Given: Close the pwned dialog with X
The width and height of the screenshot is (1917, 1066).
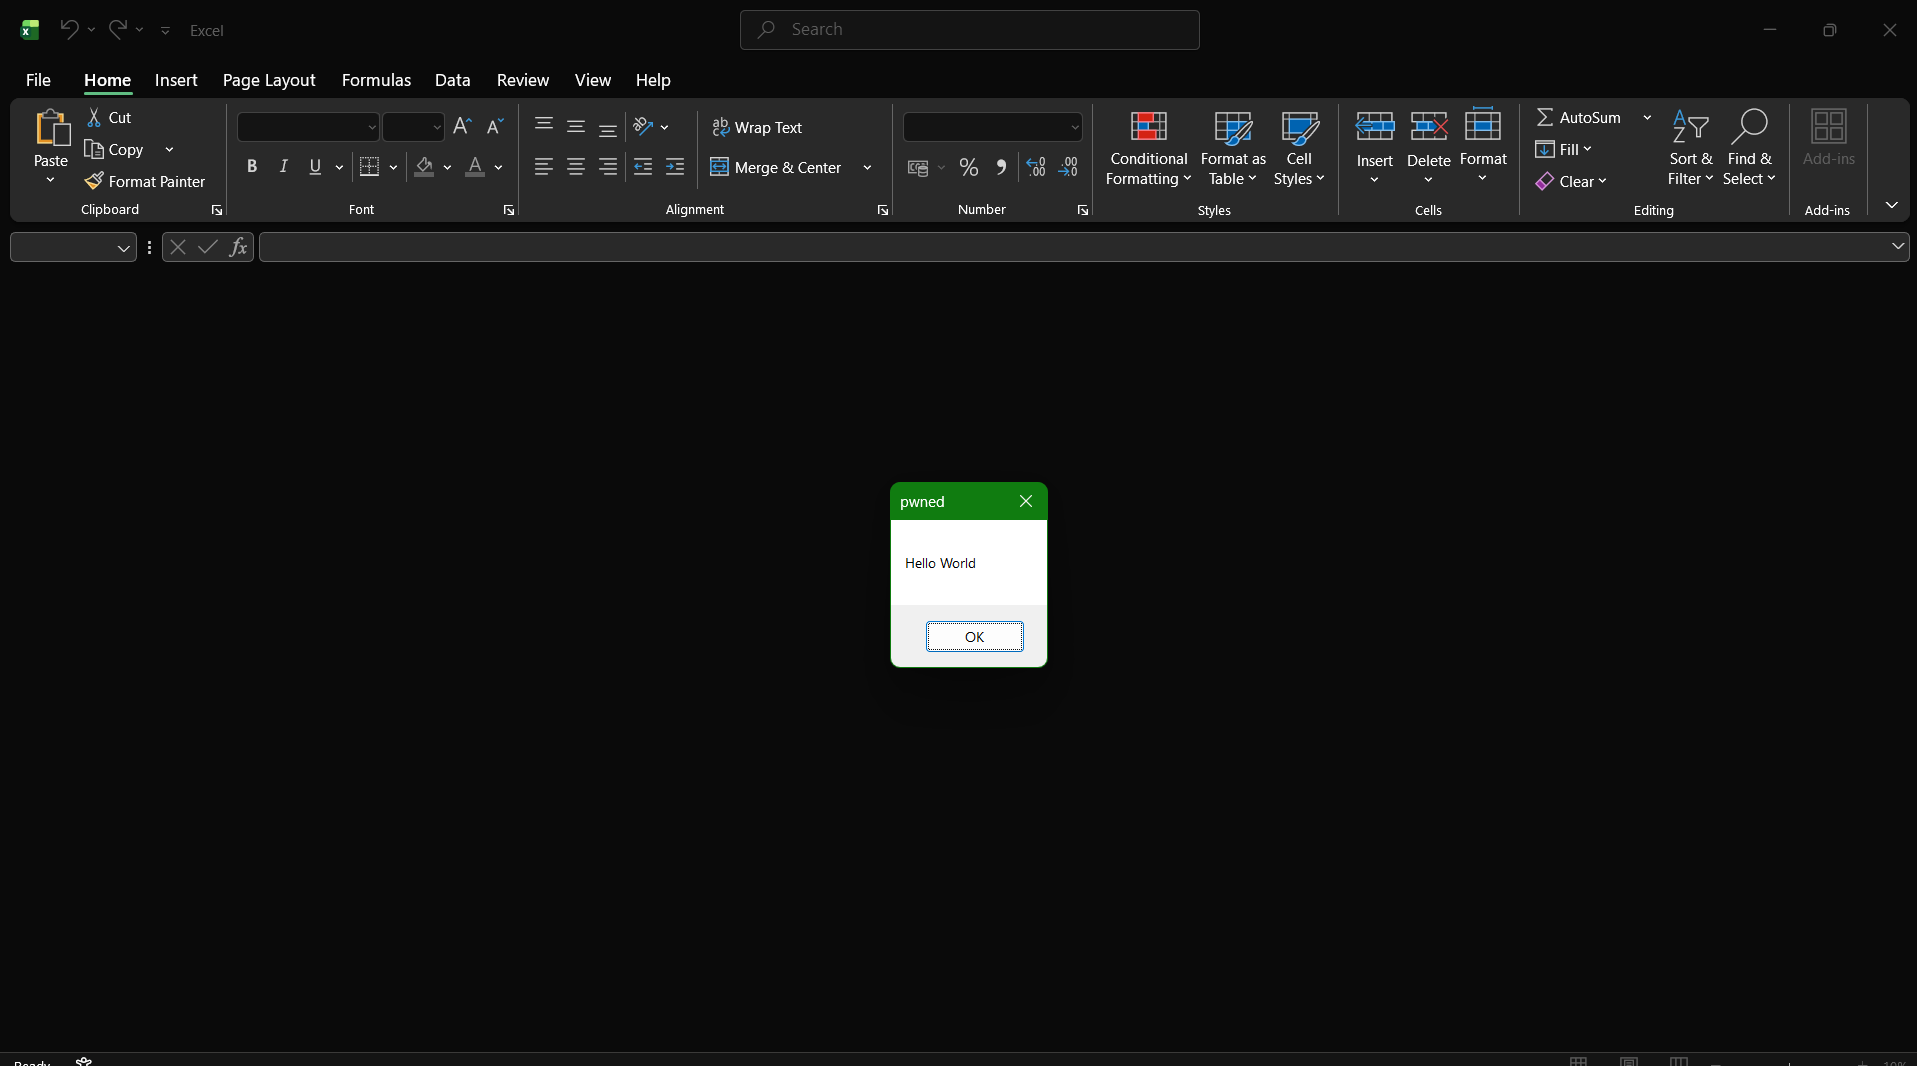Looking at the screenshot, I should click(1026, 501).
